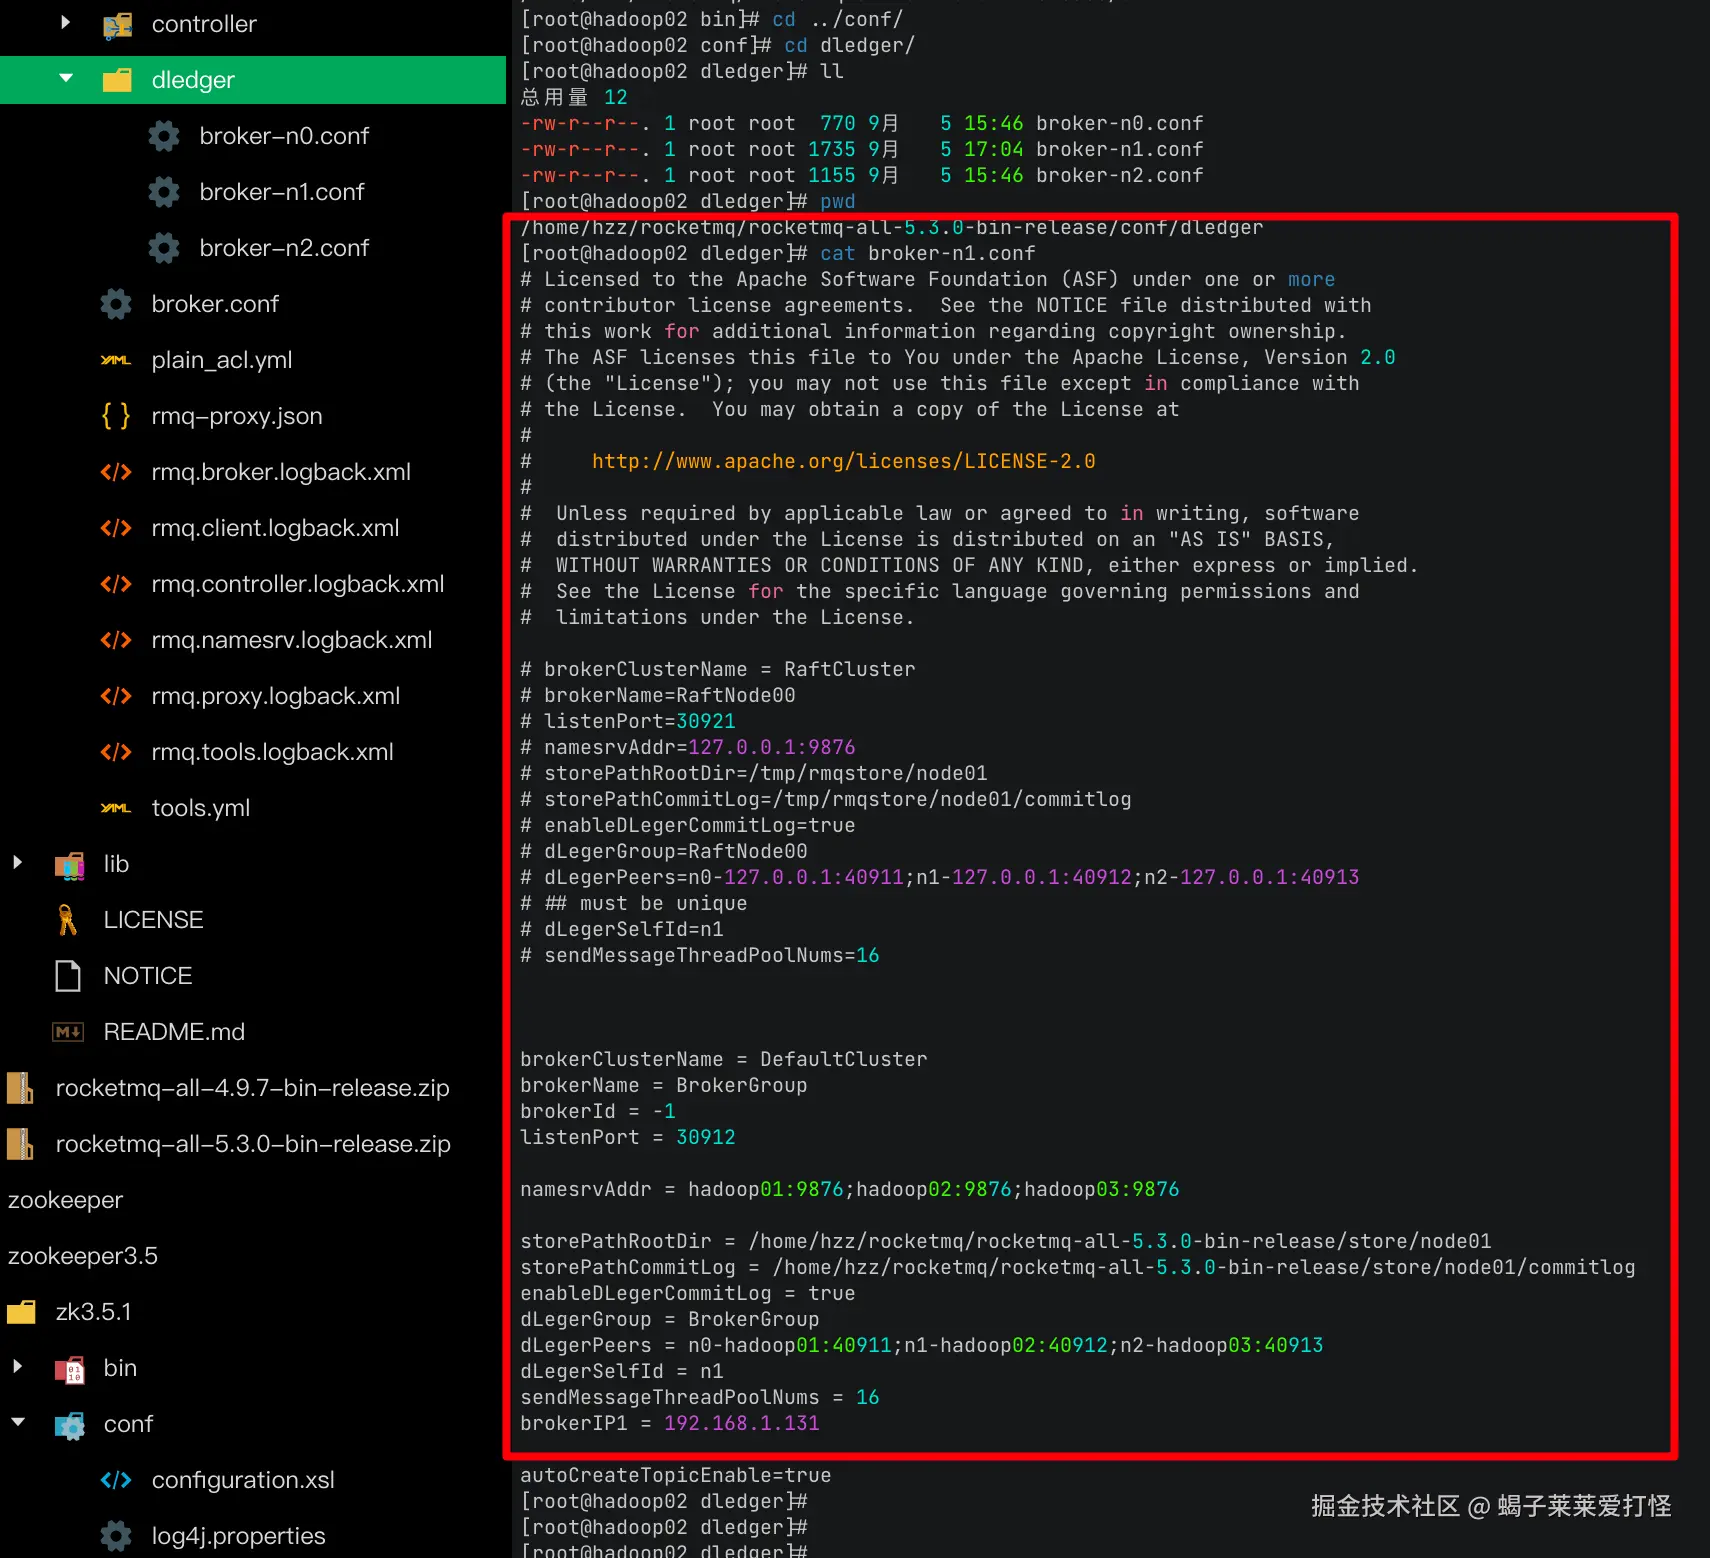
Task: Click the Apache LICENSE-2.0 URL in terminal
Action: pyautogui.click(x=844, y=461)
